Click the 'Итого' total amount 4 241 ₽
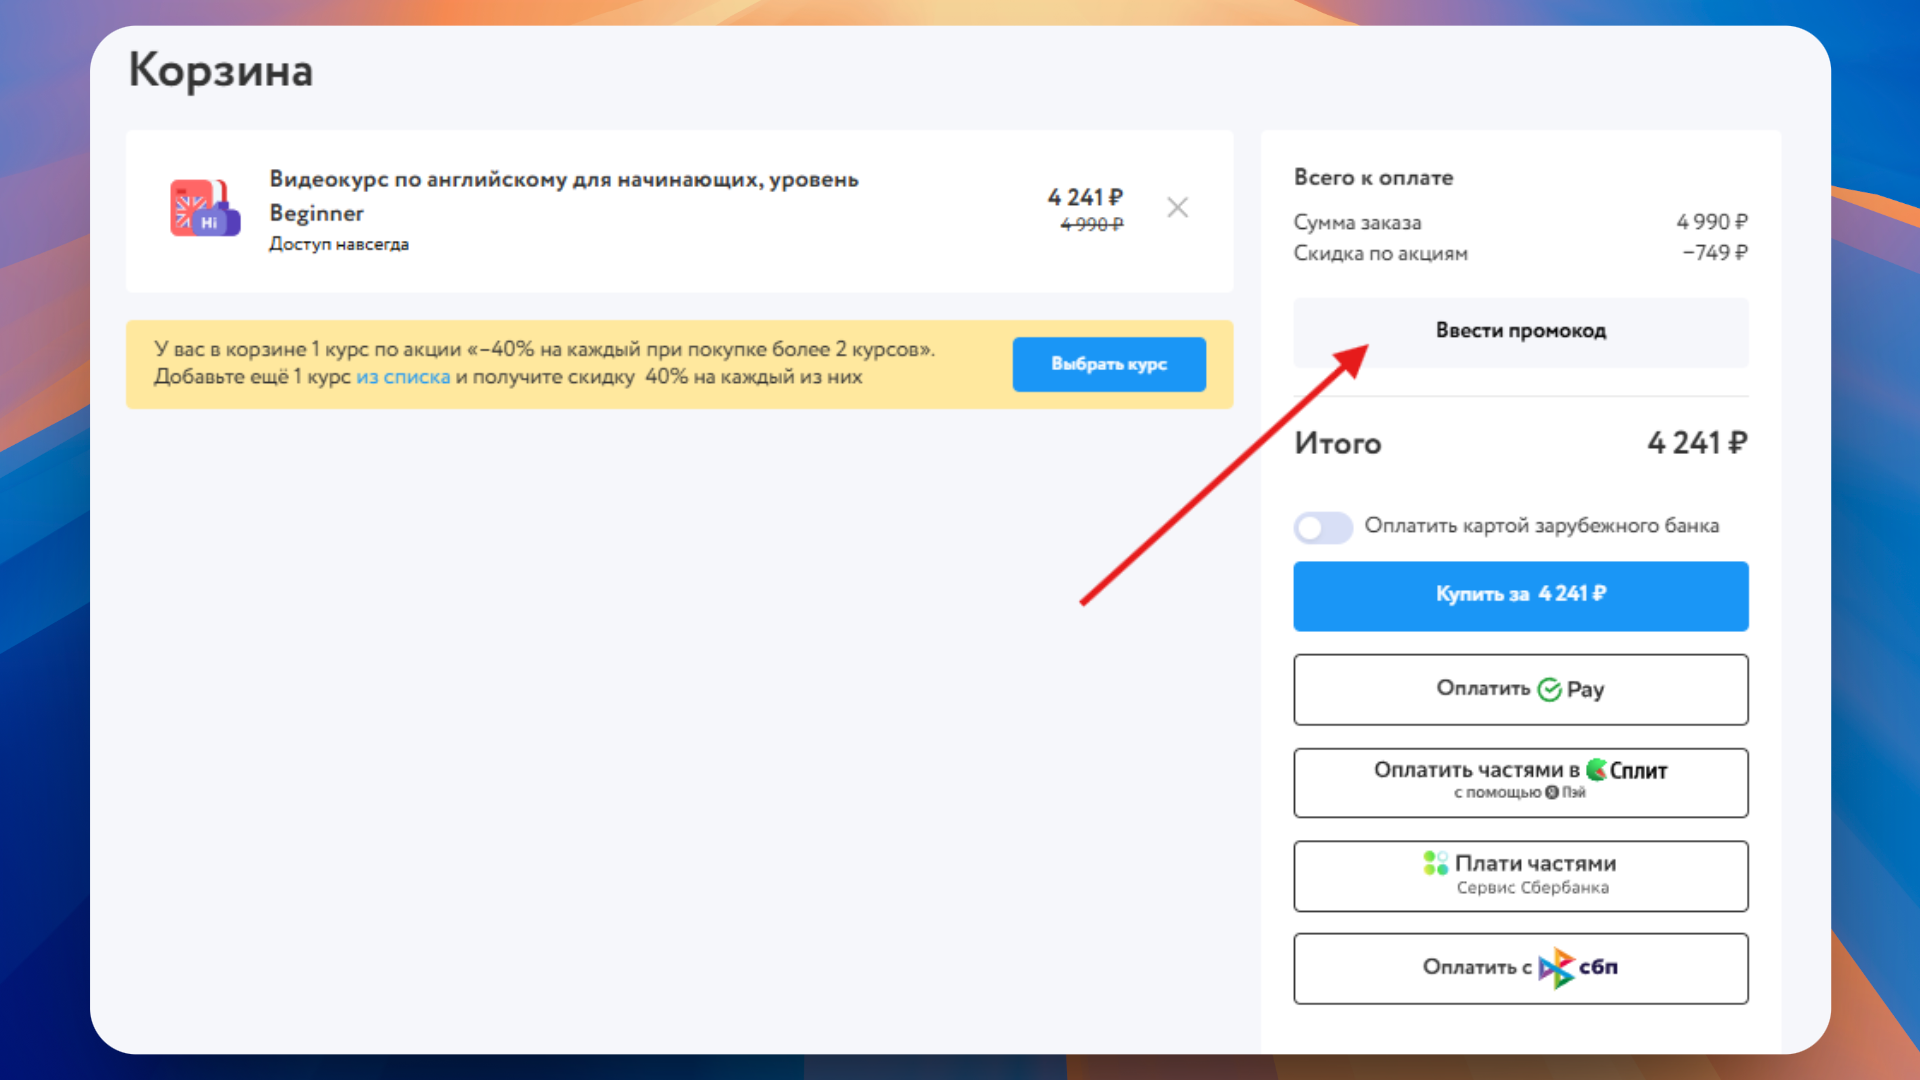 [1696, 442]
